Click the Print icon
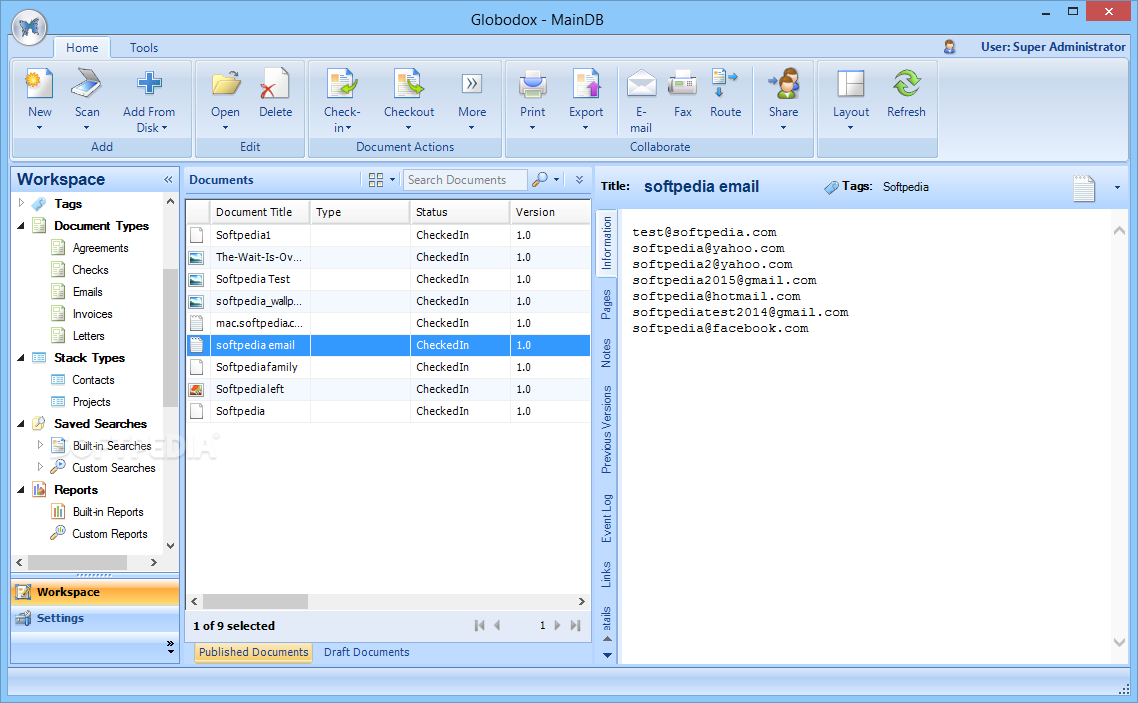1138x703 pixels. (x=533, y=84)
